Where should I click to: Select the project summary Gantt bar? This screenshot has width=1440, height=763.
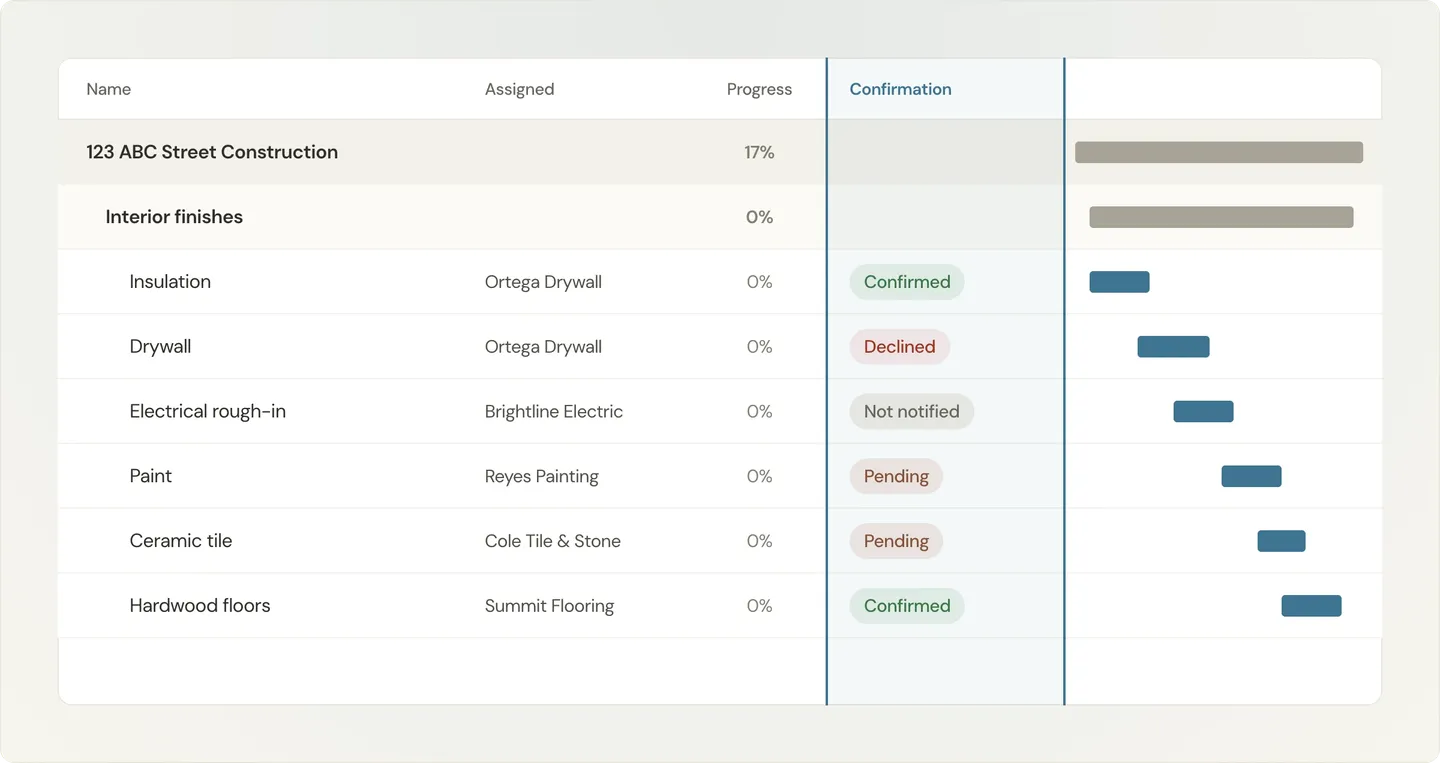tap(1219, 152)
